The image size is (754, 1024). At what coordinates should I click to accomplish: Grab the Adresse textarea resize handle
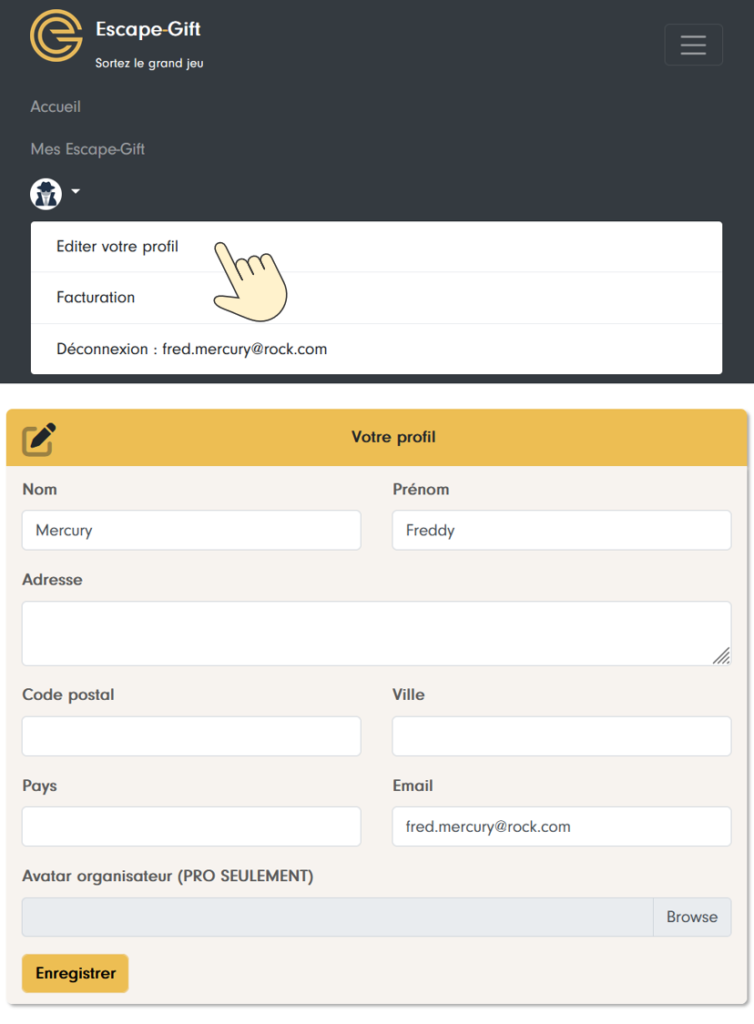[x=721, y=656]
